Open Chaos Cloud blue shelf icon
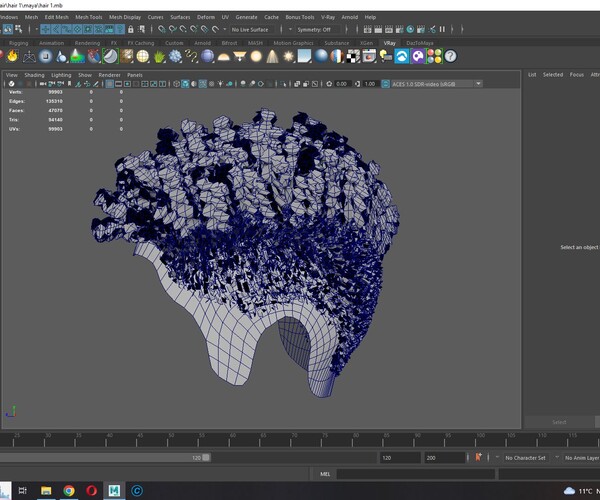Viewport: 600px width, 500px height. [402, 56]
